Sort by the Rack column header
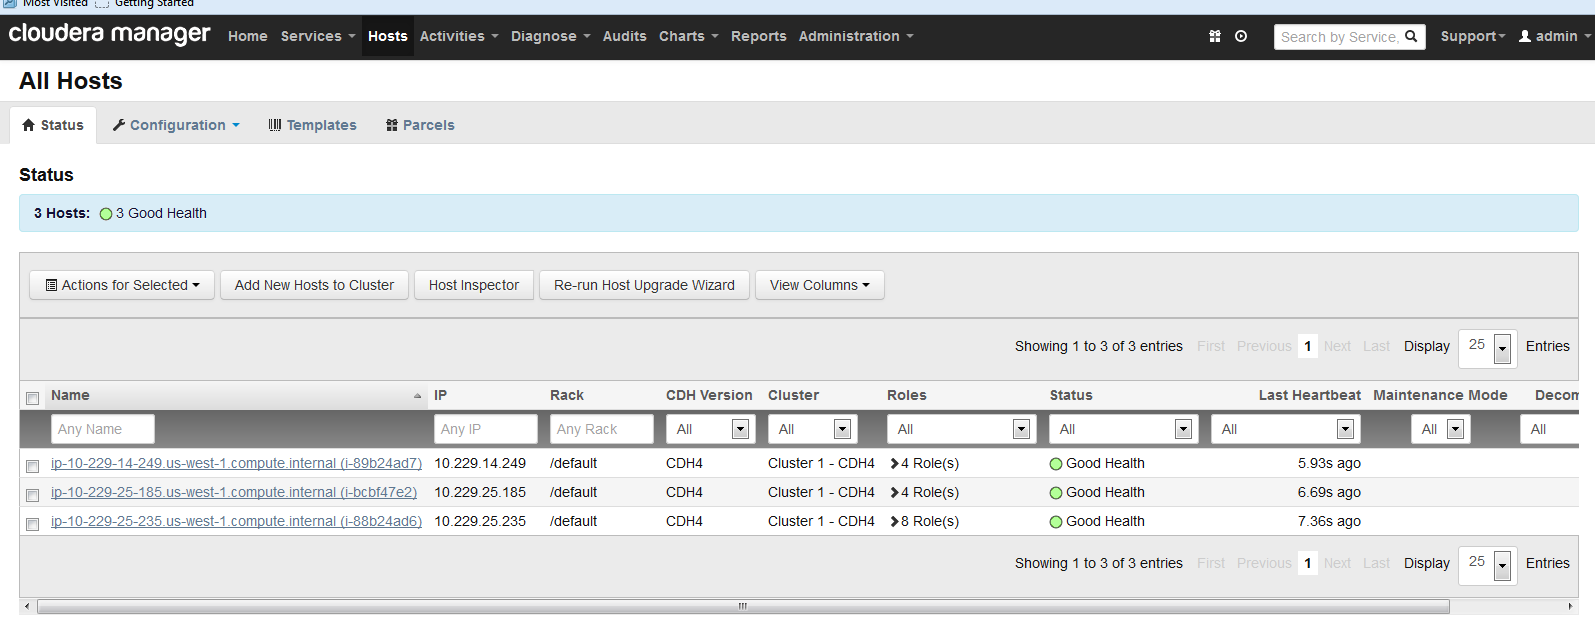The width and height of the screenshot is (1595, 621). (567, 395)
